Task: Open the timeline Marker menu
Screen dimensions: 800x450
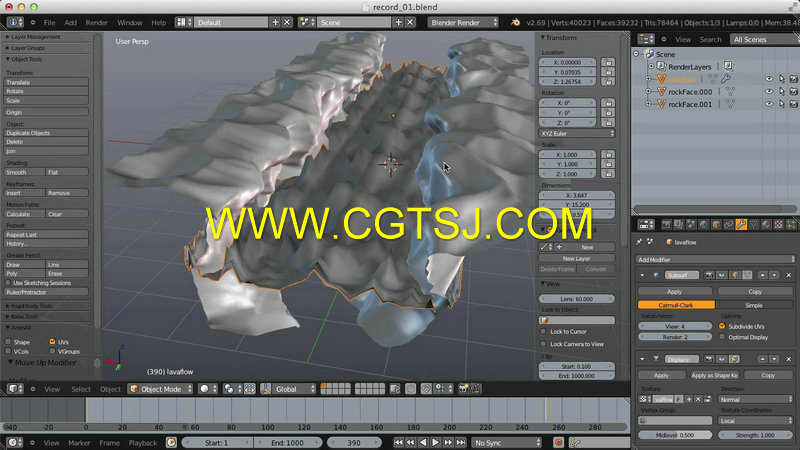Action: pyautogui.click(x=79, y=443)
